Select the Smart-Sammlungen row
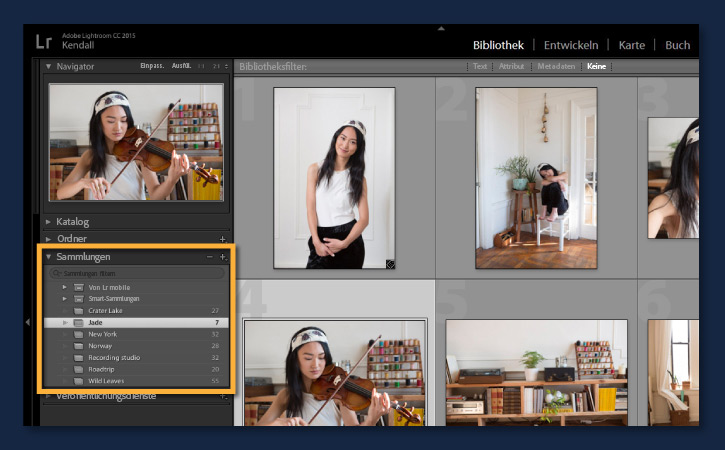This screenshot has width=725, height=450. coord(136,299)
